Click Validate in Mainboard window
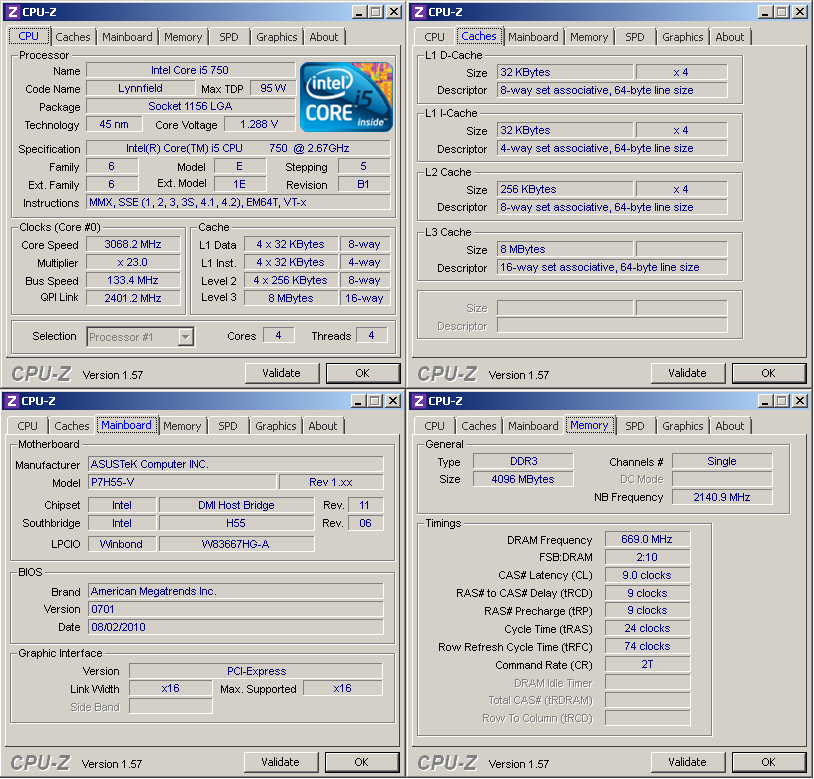The image size is (814, 779). (281, 762)
